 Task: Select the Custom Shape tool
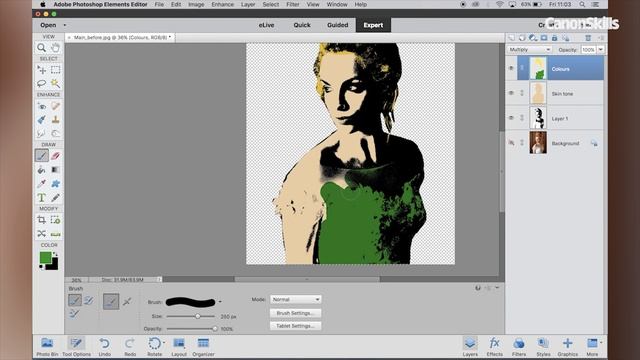(x=56, y=184)
